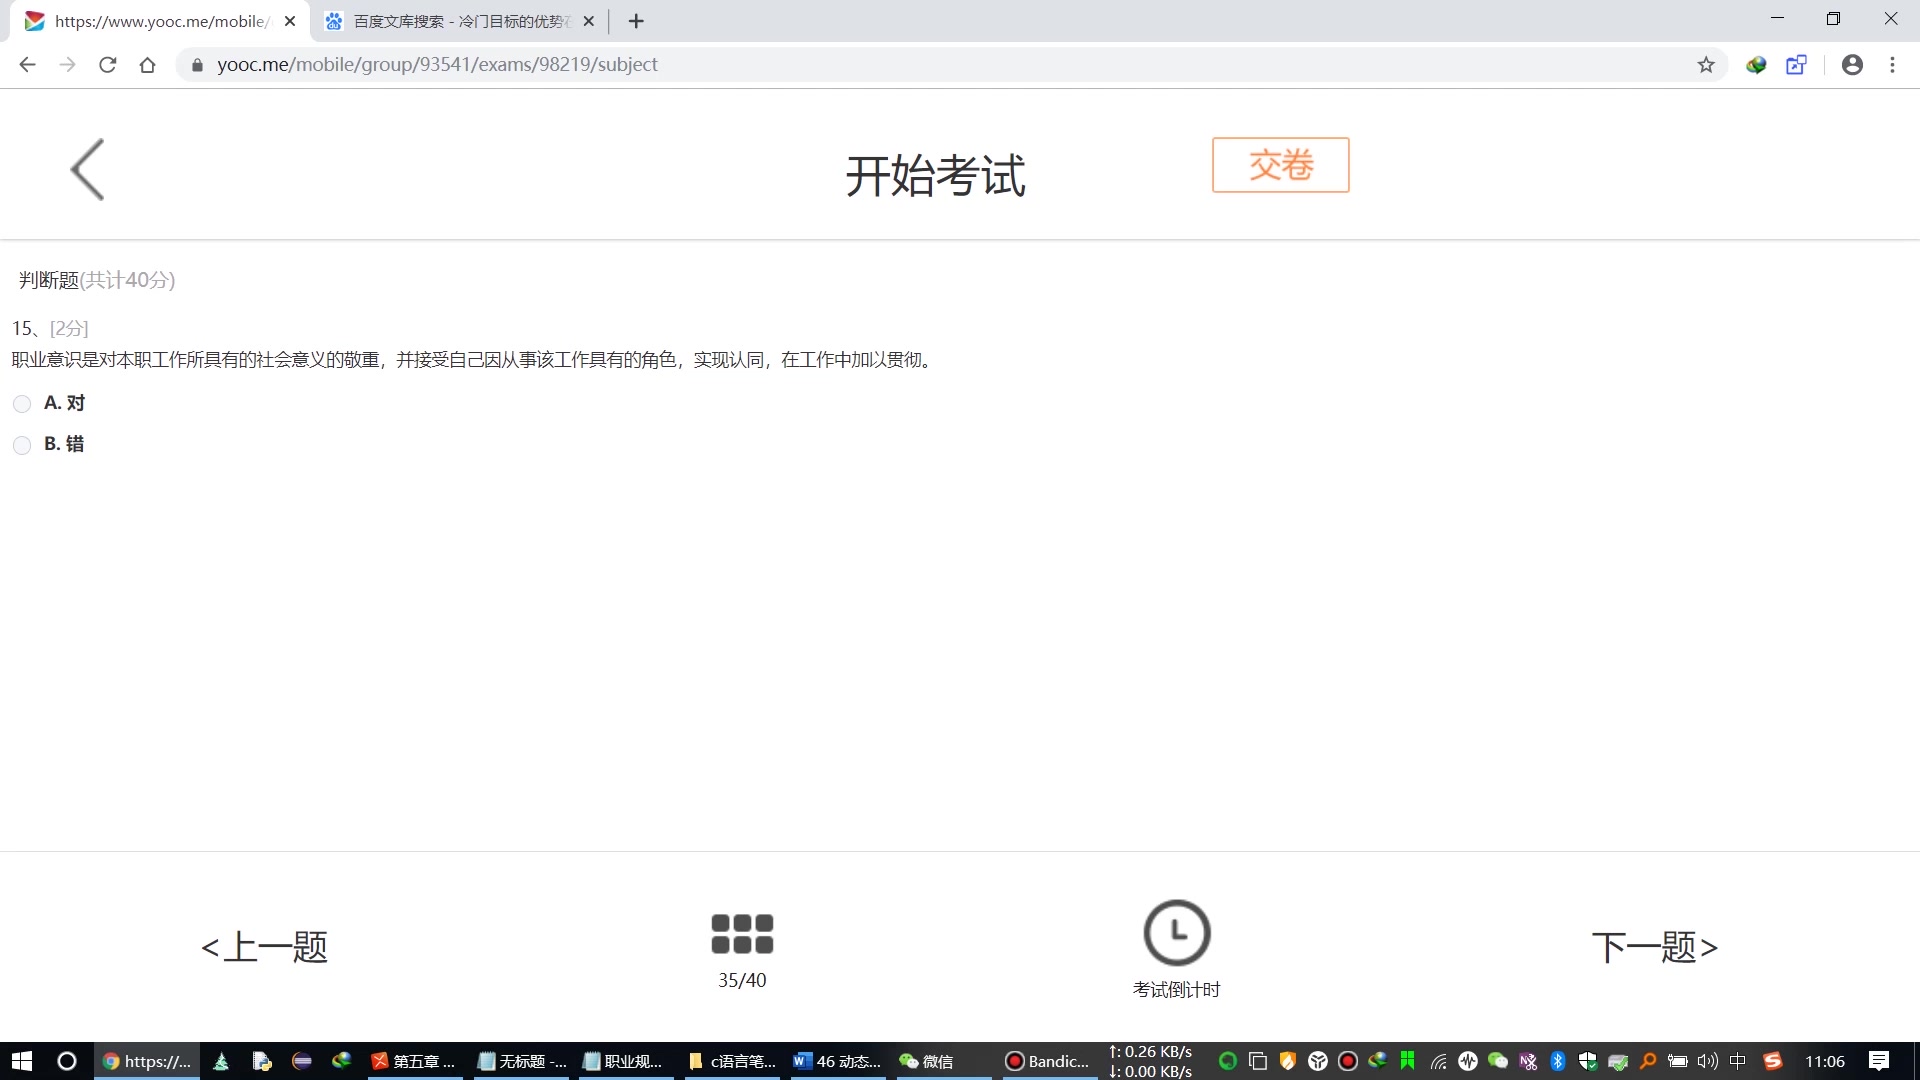The image size is (1920, 1080).
Task: Click the Chrome taskbar button
Action: (147, 1061)
